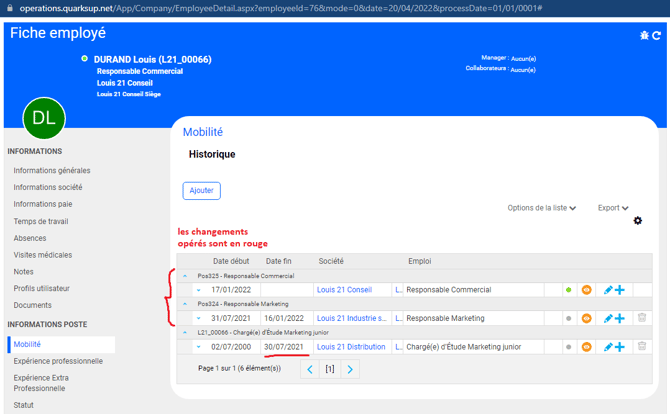The height and width of the screenshot is (414, 670).
Task: Open Visites médicales in sidebar
Action: click(x=43, y=255)
